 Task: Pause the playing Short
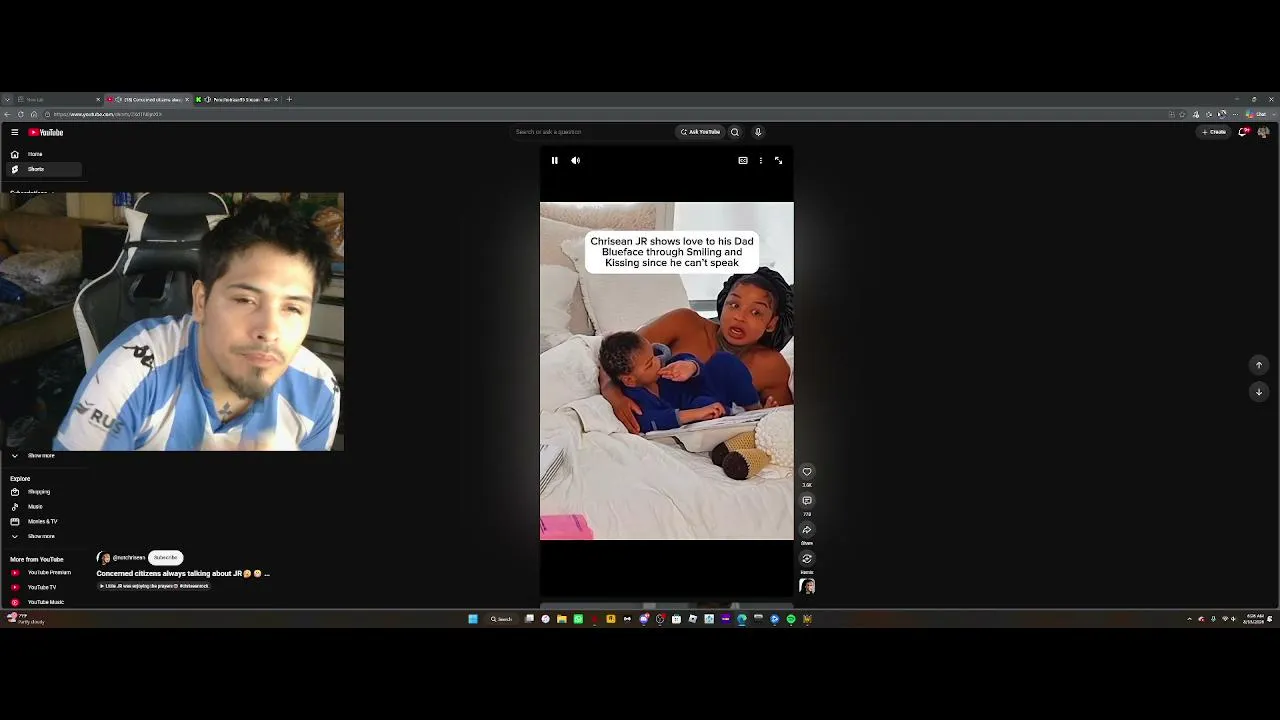[555, 160]
